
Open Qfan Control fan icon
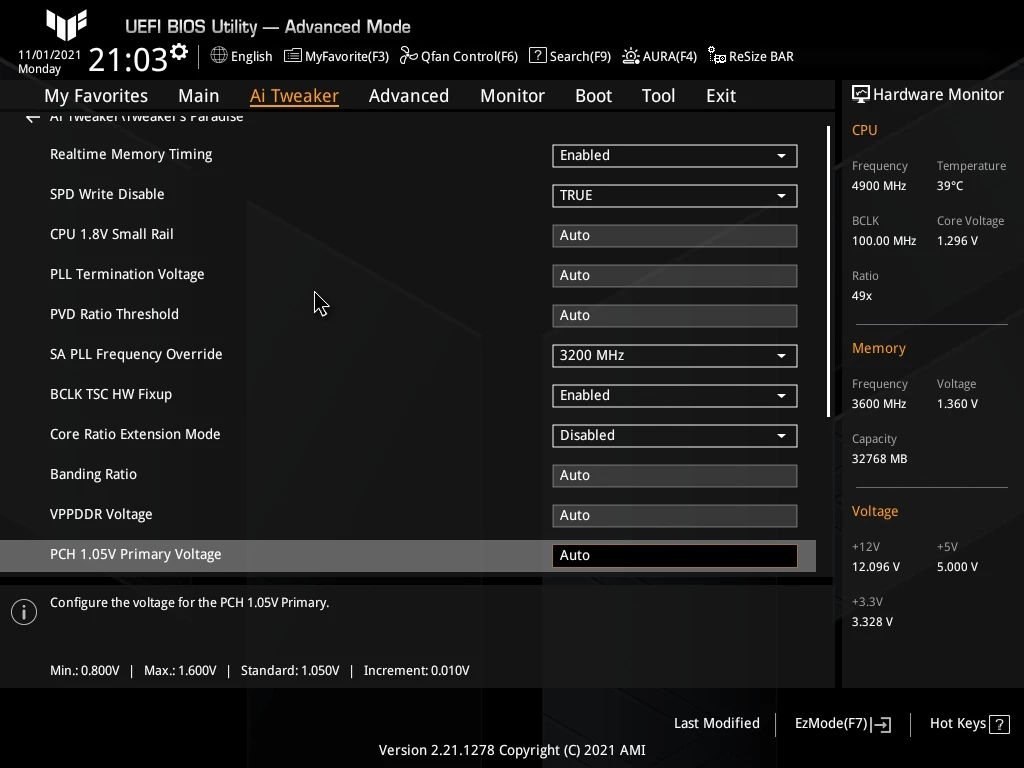tap(408, 56)
